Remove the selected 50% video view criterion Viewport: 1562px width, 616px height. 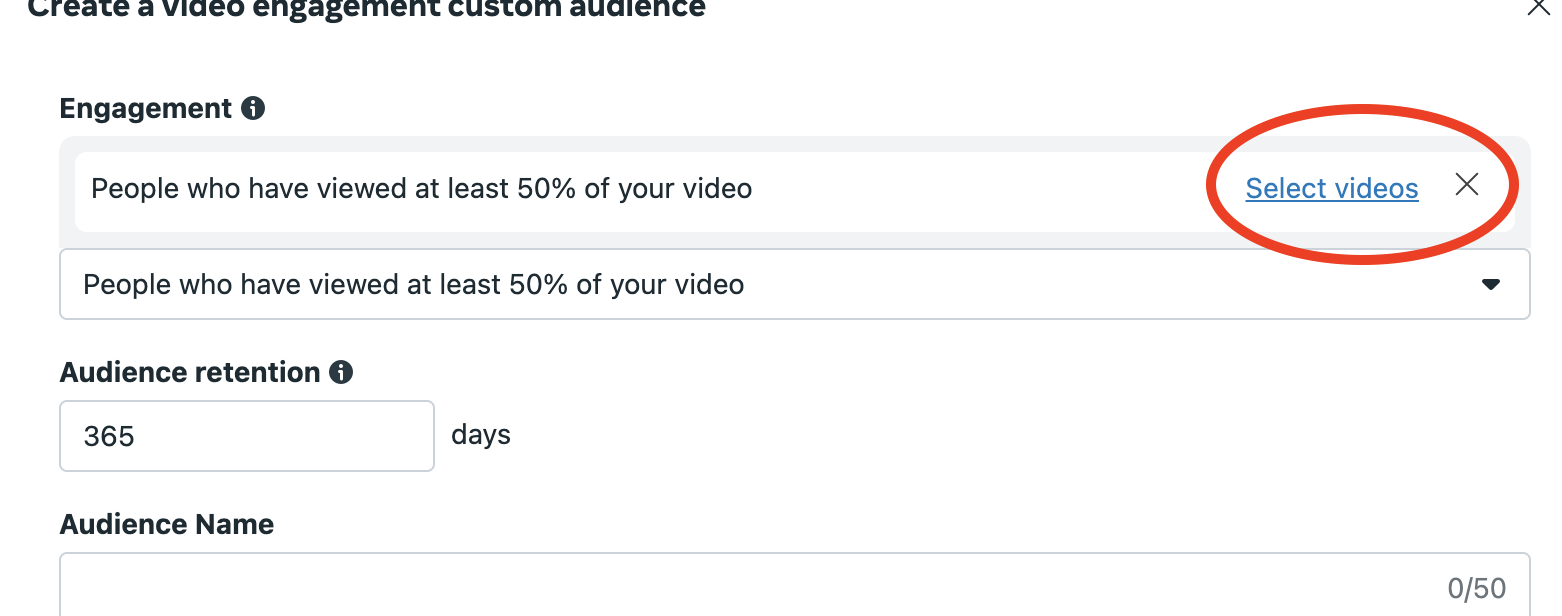(1466, 185)
